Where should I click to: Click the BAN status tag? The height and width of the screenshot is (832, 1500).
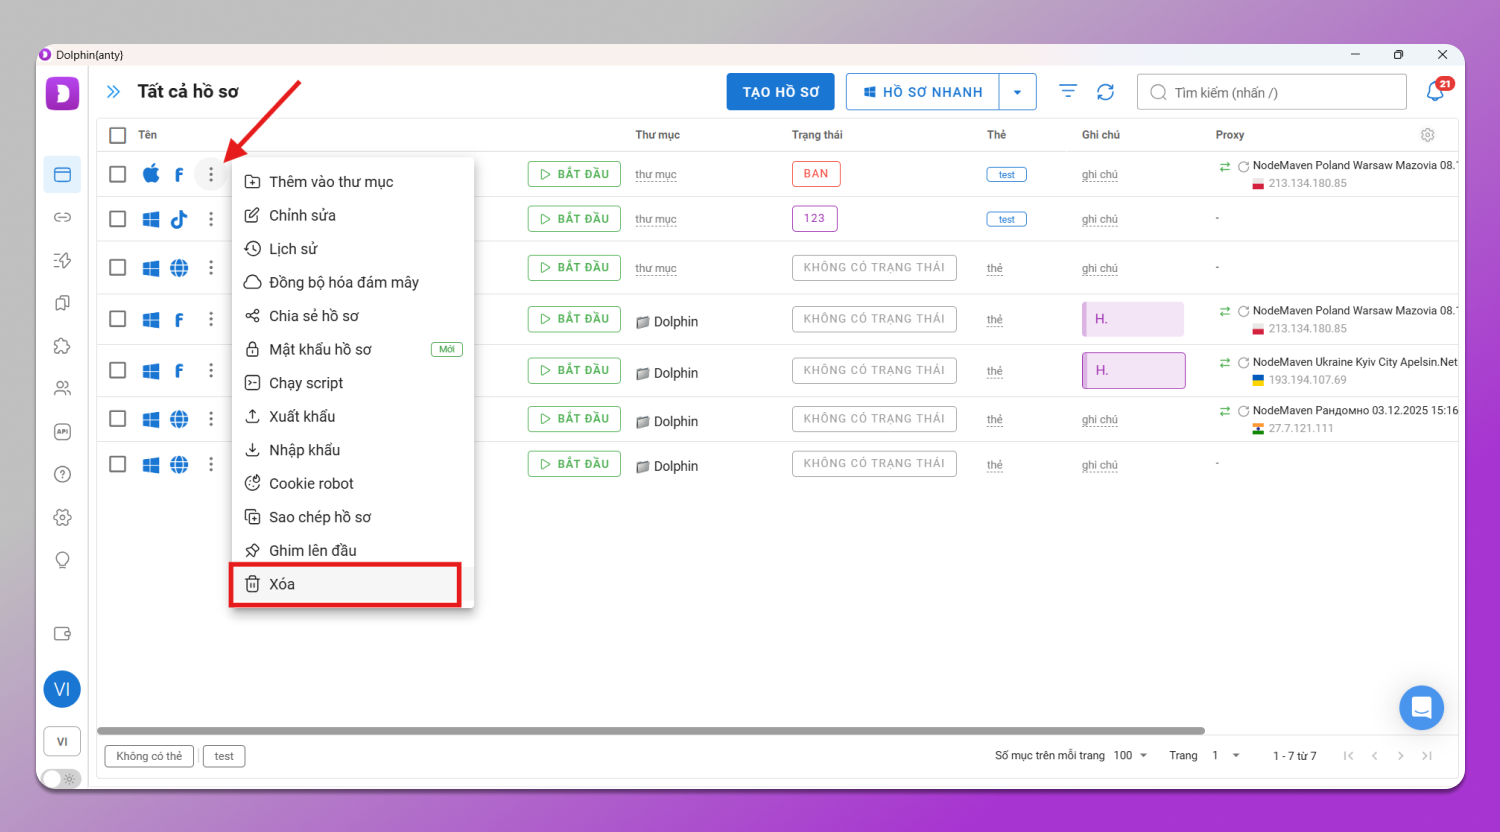(x=816, y=174)
